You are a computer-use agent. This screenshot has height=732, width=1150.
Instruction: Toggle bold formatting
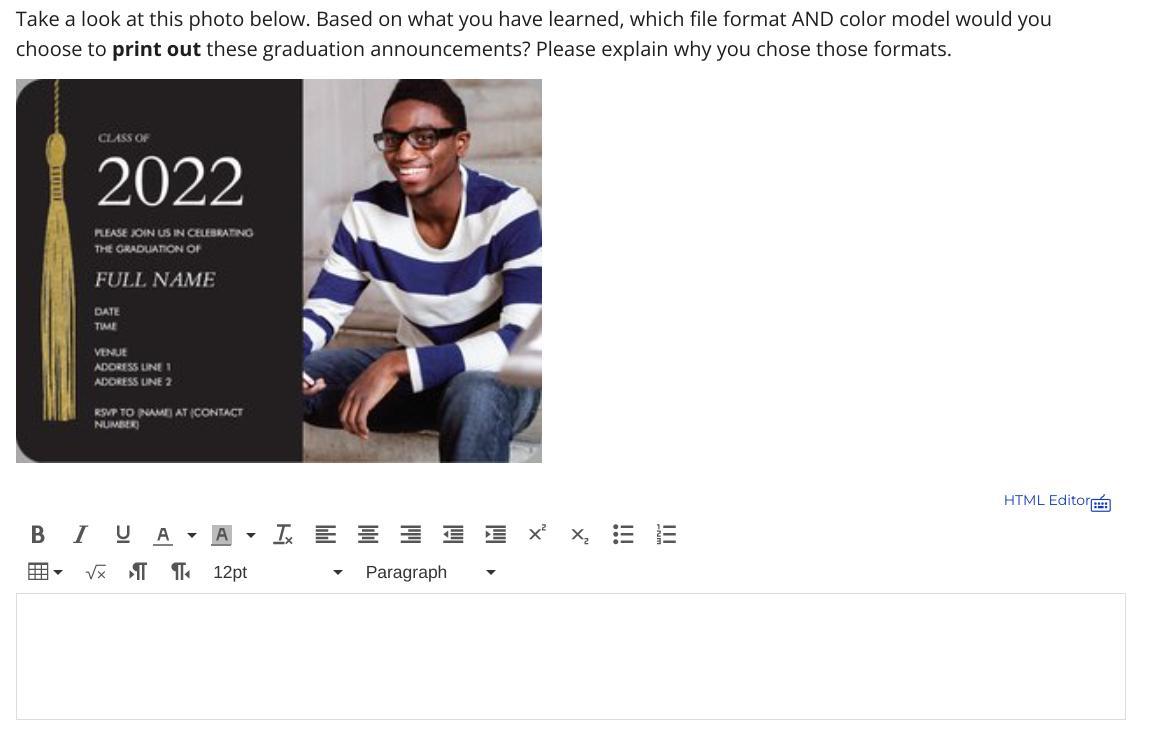pos(37,535)
